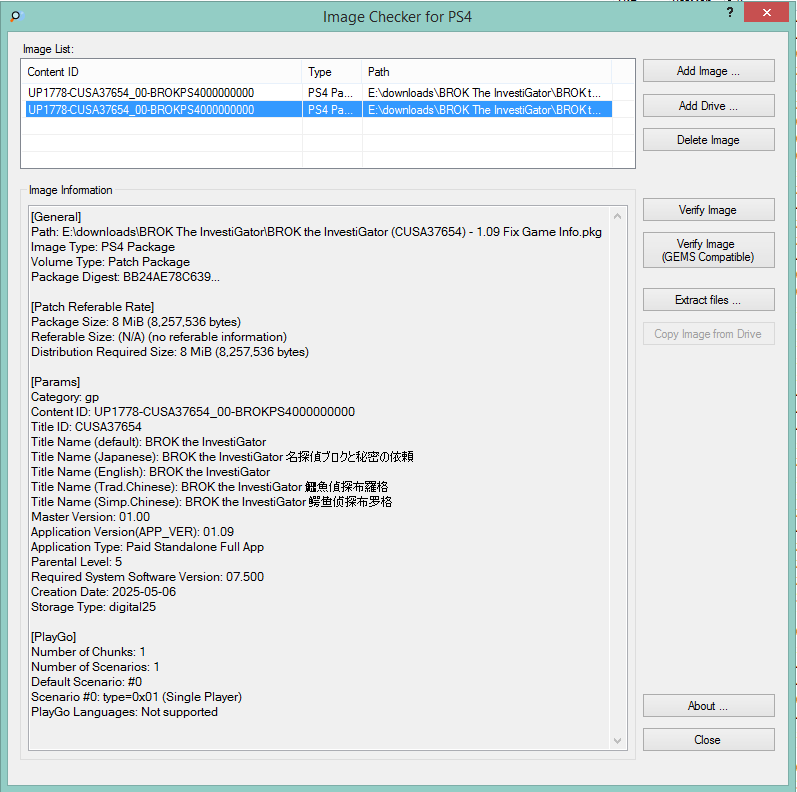Click the Title Name (Japanese) line

(222, 457)
